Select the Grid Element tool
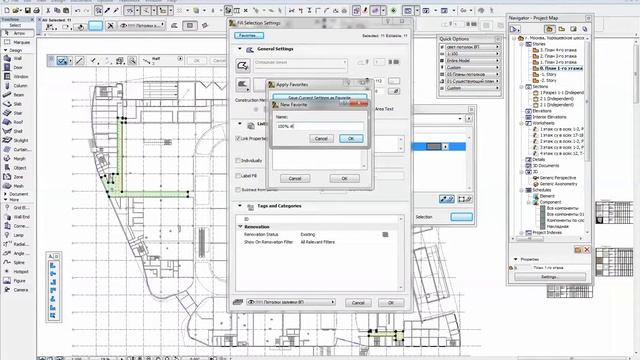 [x=17, y=208]
